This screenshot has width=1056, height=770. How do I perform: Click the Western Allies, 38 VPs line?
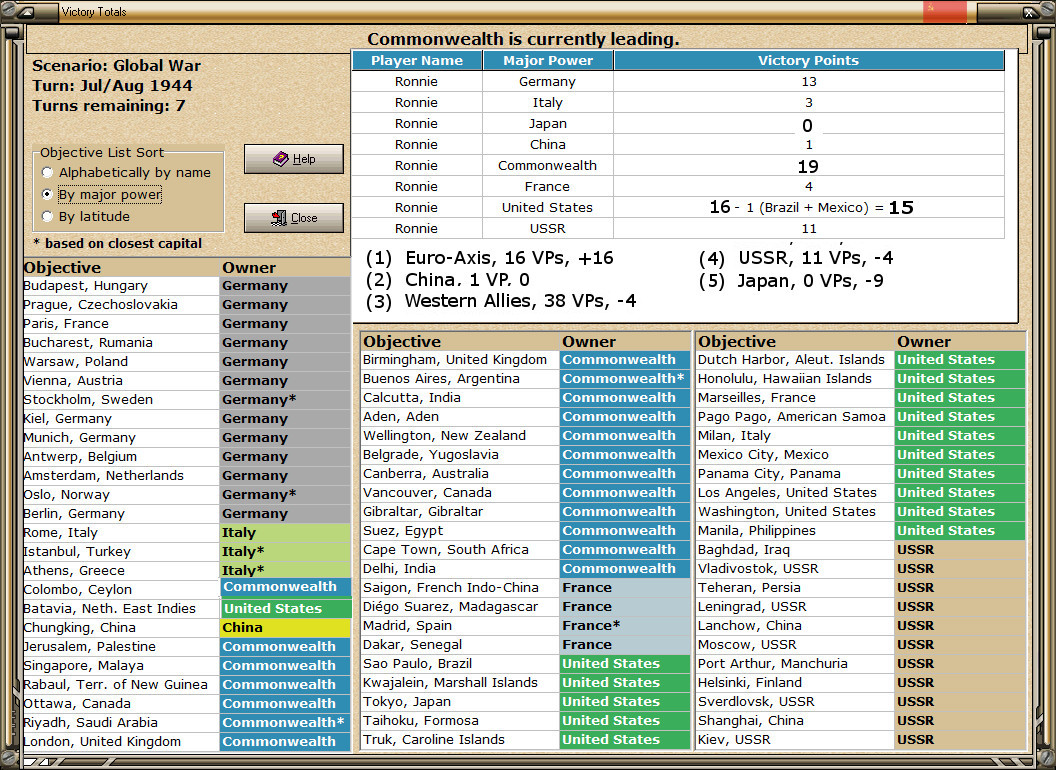(x=501, y=300)
